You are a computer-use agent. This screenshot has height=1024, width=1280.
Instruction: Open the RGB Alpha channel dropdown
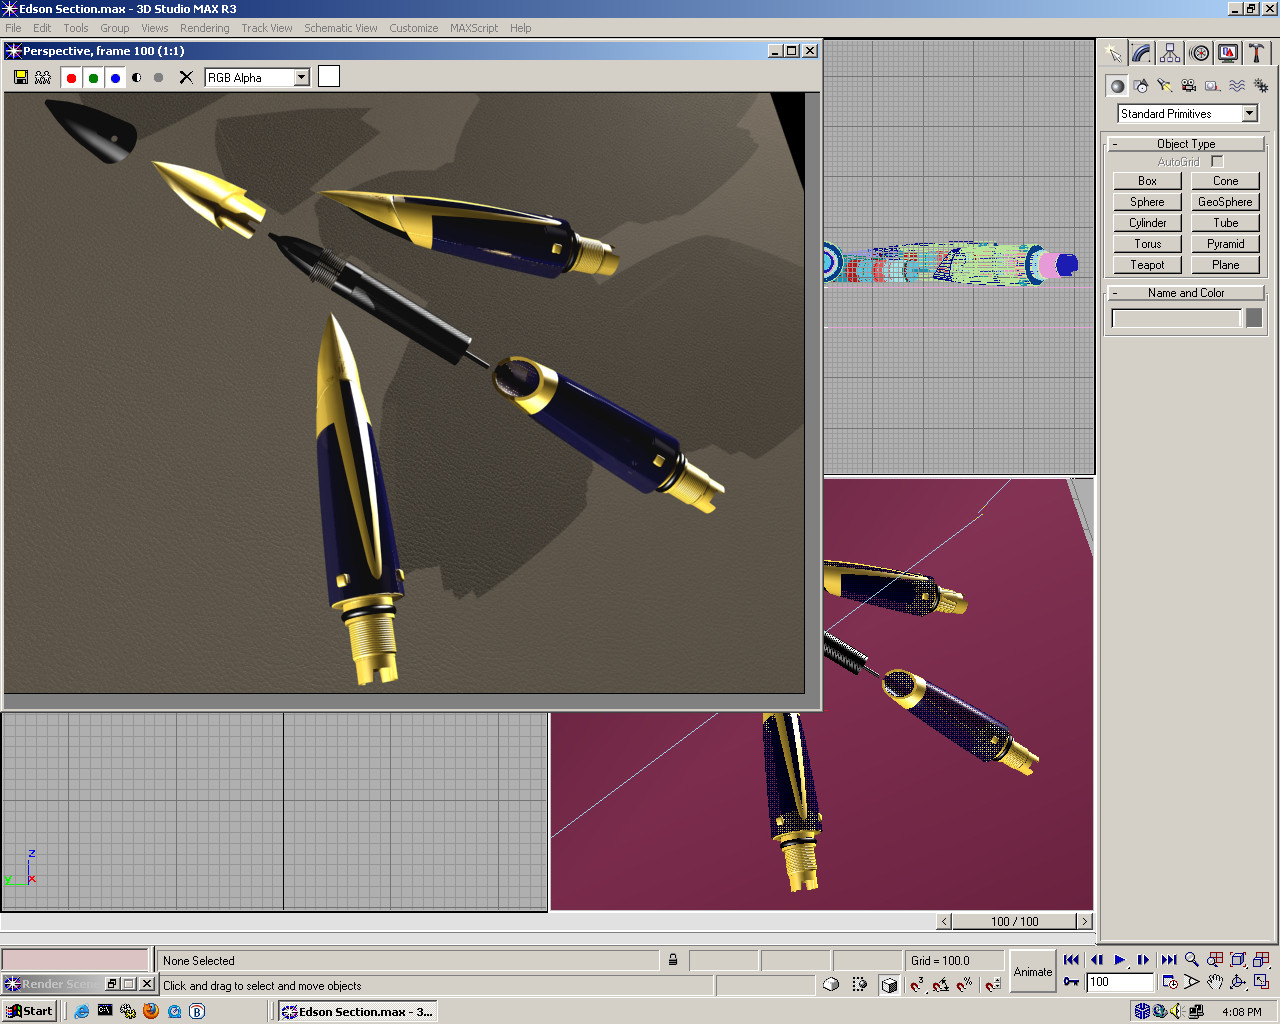(301, 77)
